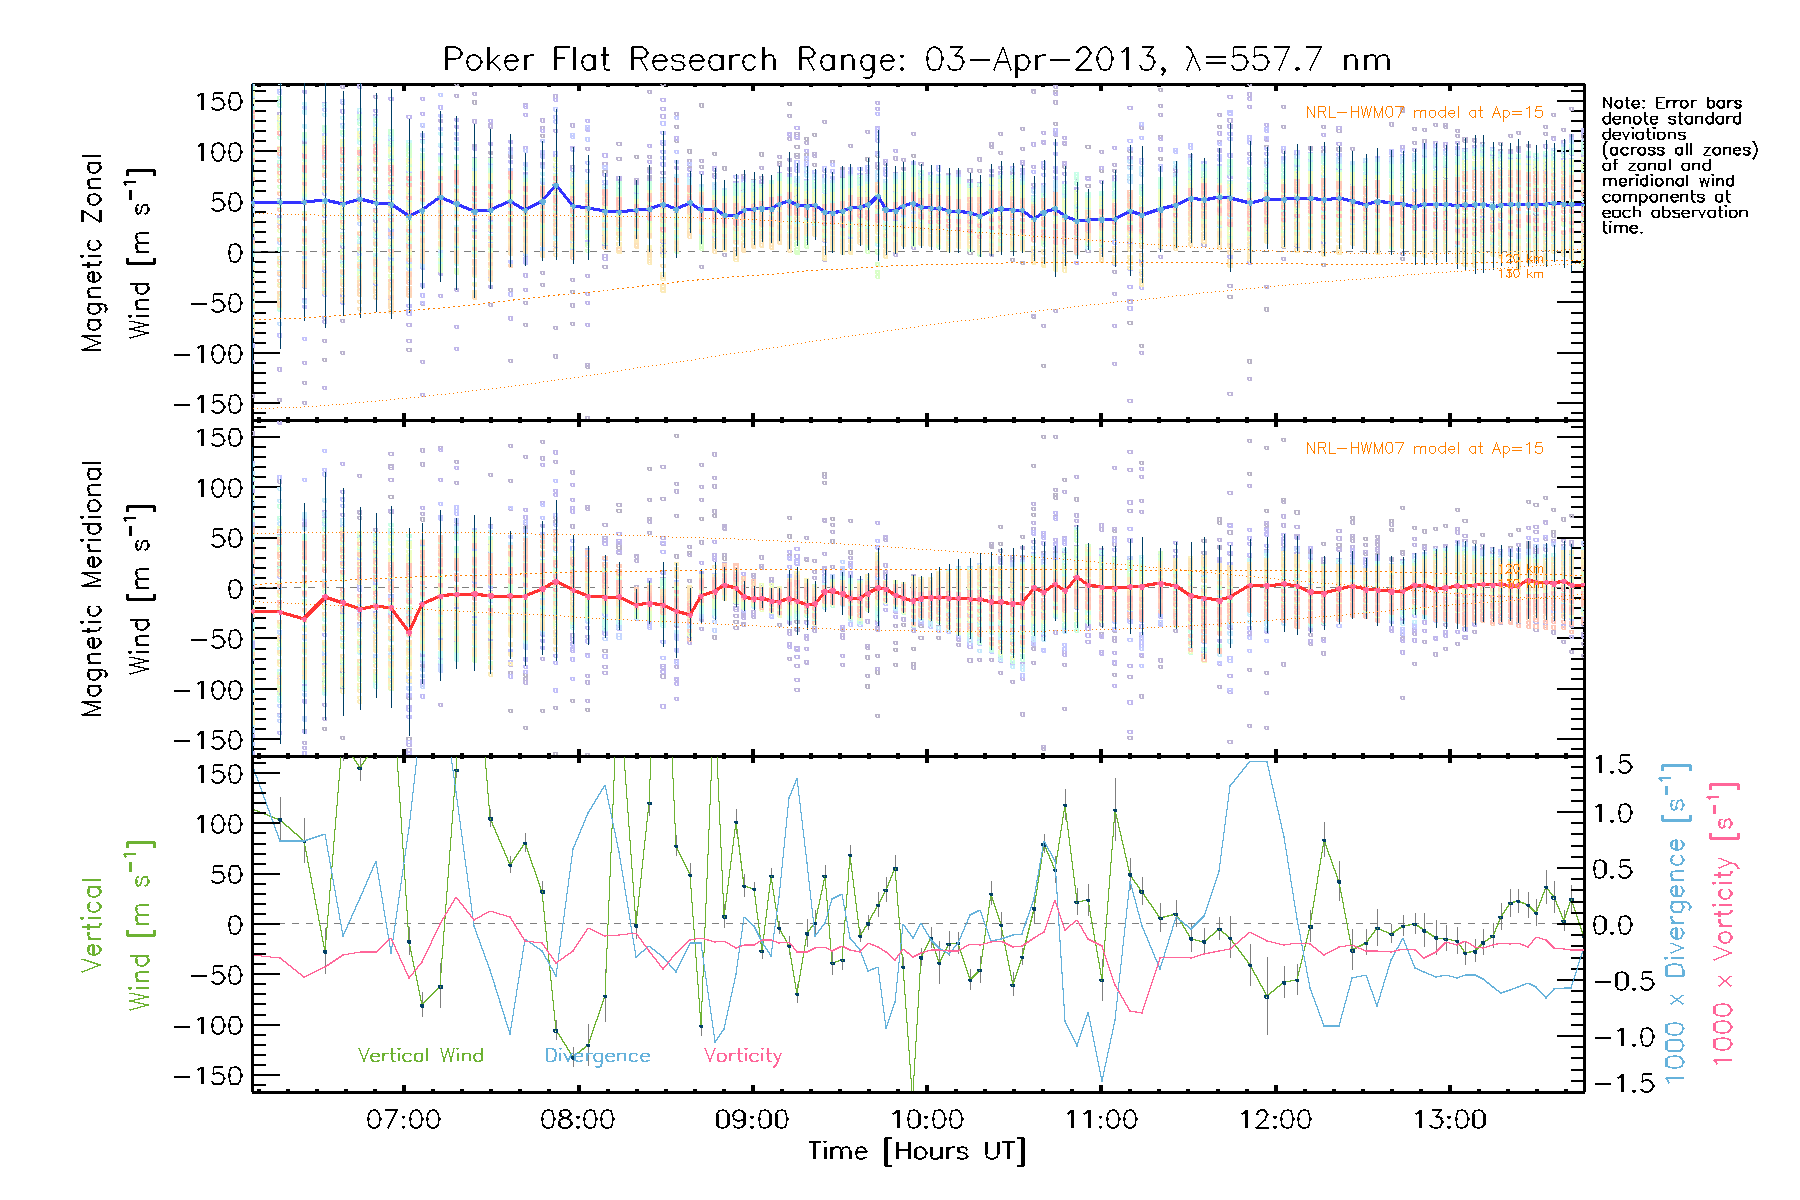Click the 10:00 time tick label
This screenshot has height=1200, width=1800.
(x=927, y=1120)
